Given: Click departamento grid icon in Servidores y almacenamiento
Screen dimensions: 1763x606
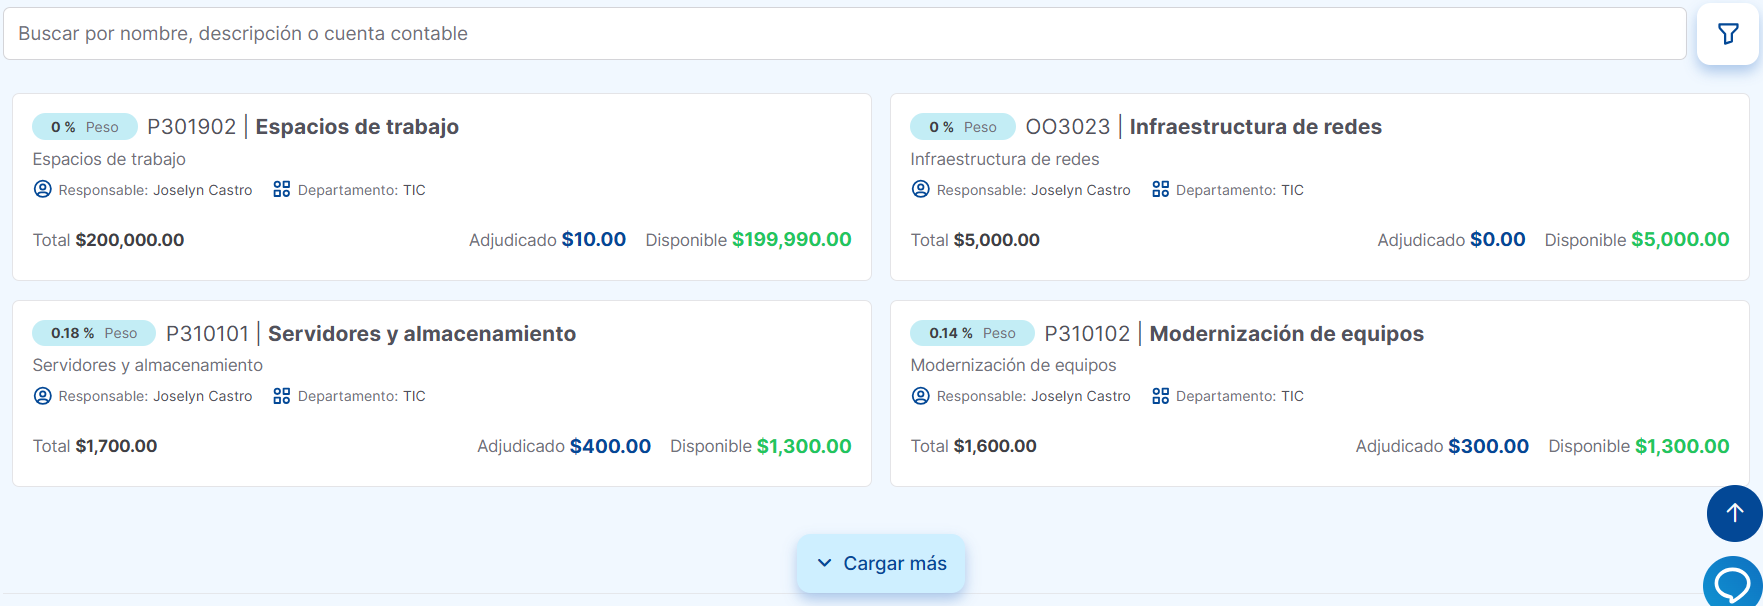Looking at the screenshot, I should (x=282, y=396).
